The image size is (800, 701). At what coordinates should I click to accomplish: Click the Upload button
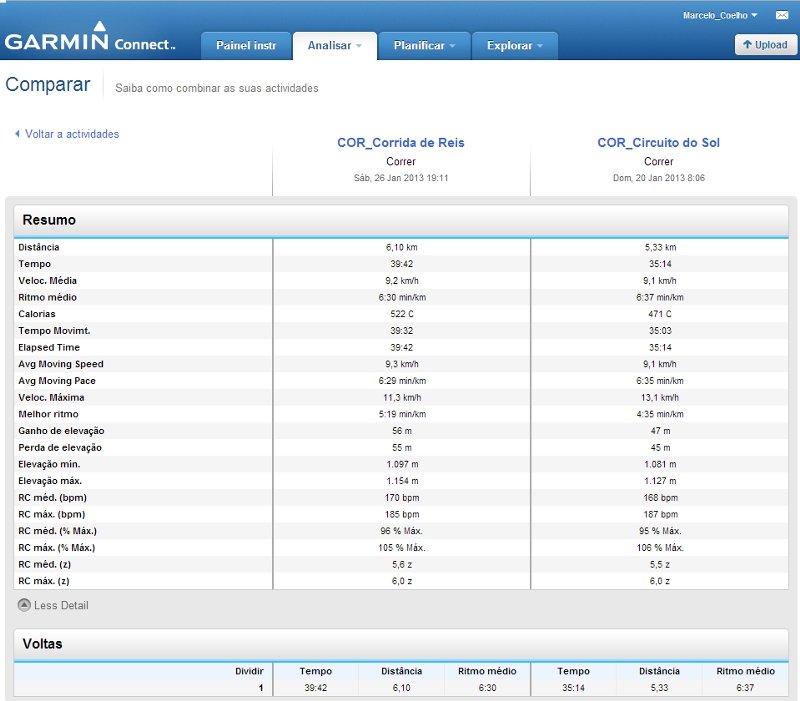tap(765, 45)
